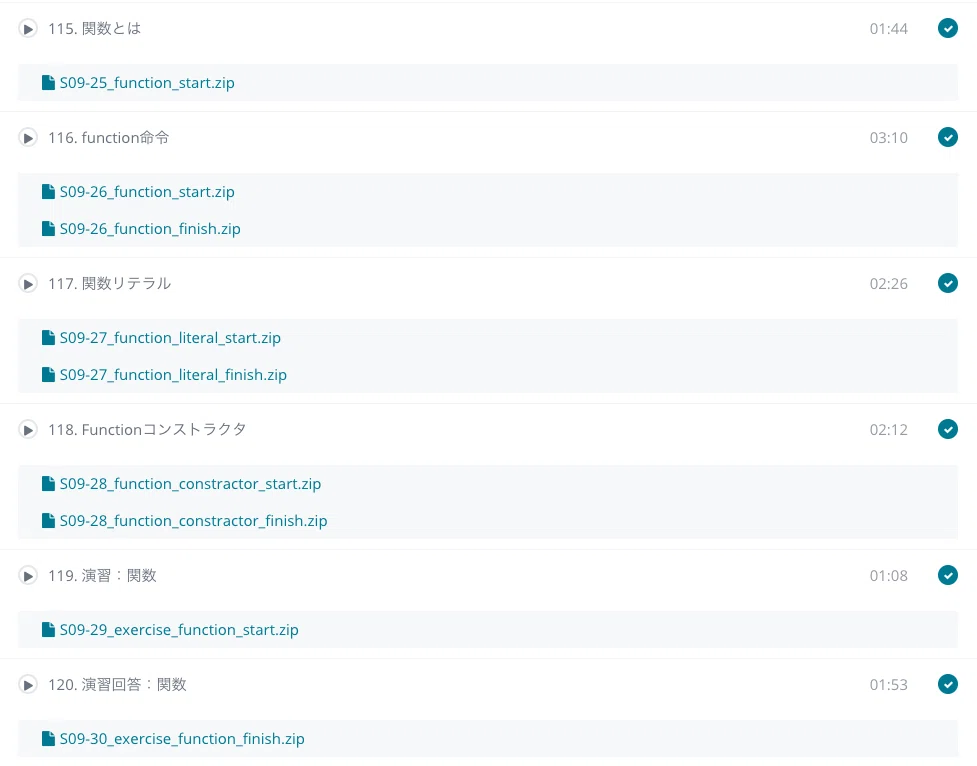Start lecture 119 演習：関数 play icon
The image size is (977, 766).
[27, 576]
